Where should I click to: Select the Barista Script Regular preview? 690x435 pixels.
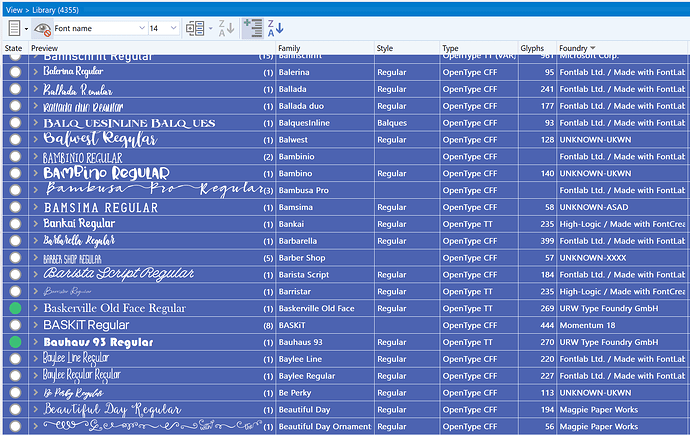(119, 274)
